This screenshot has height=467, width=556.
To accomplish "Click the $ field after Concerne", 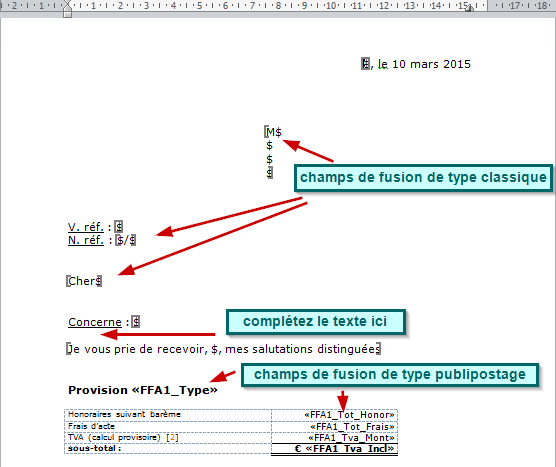I will coord(135,322).
